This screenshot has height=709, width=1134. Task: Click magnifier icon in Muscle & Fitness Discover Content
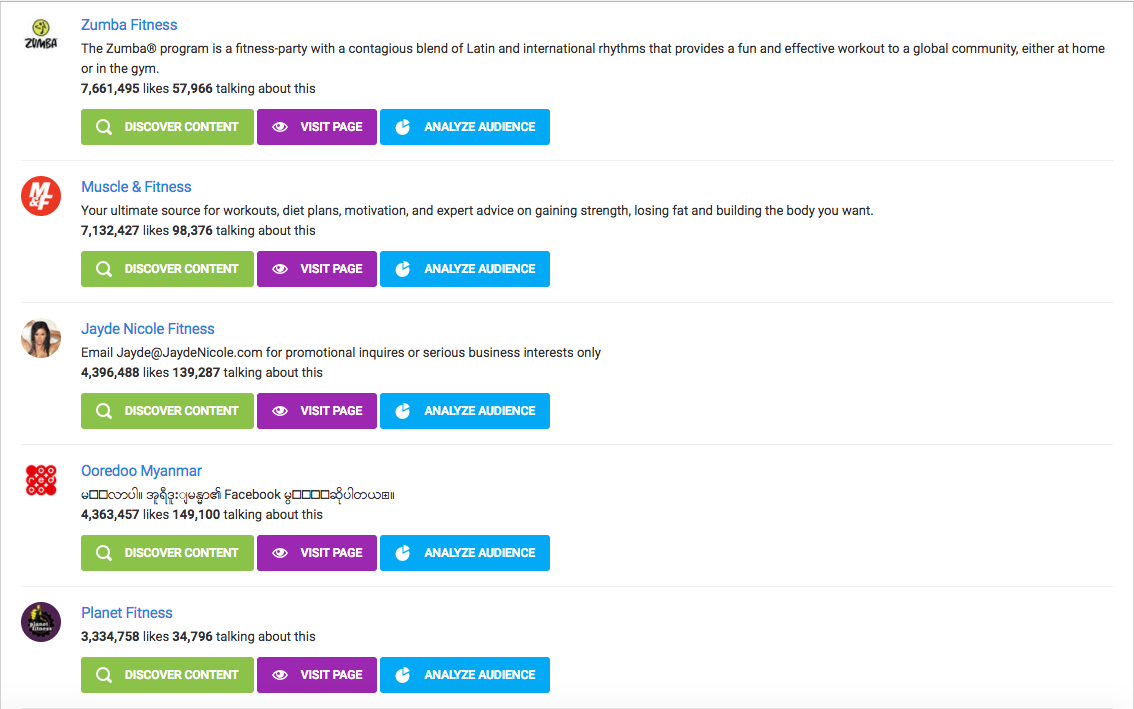(x=104, y=268)
